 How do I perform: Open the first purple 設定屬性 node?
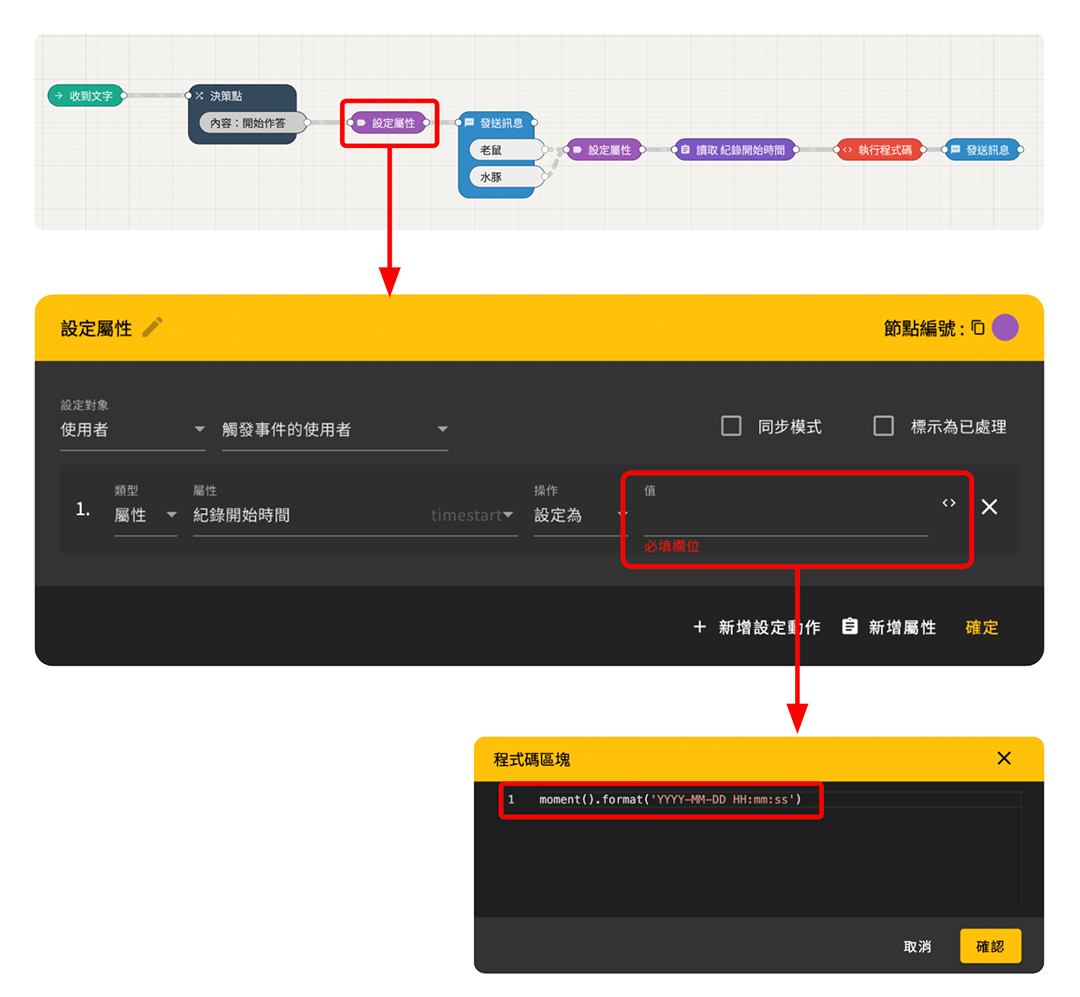pyautogui.click(x=390, y=123)
